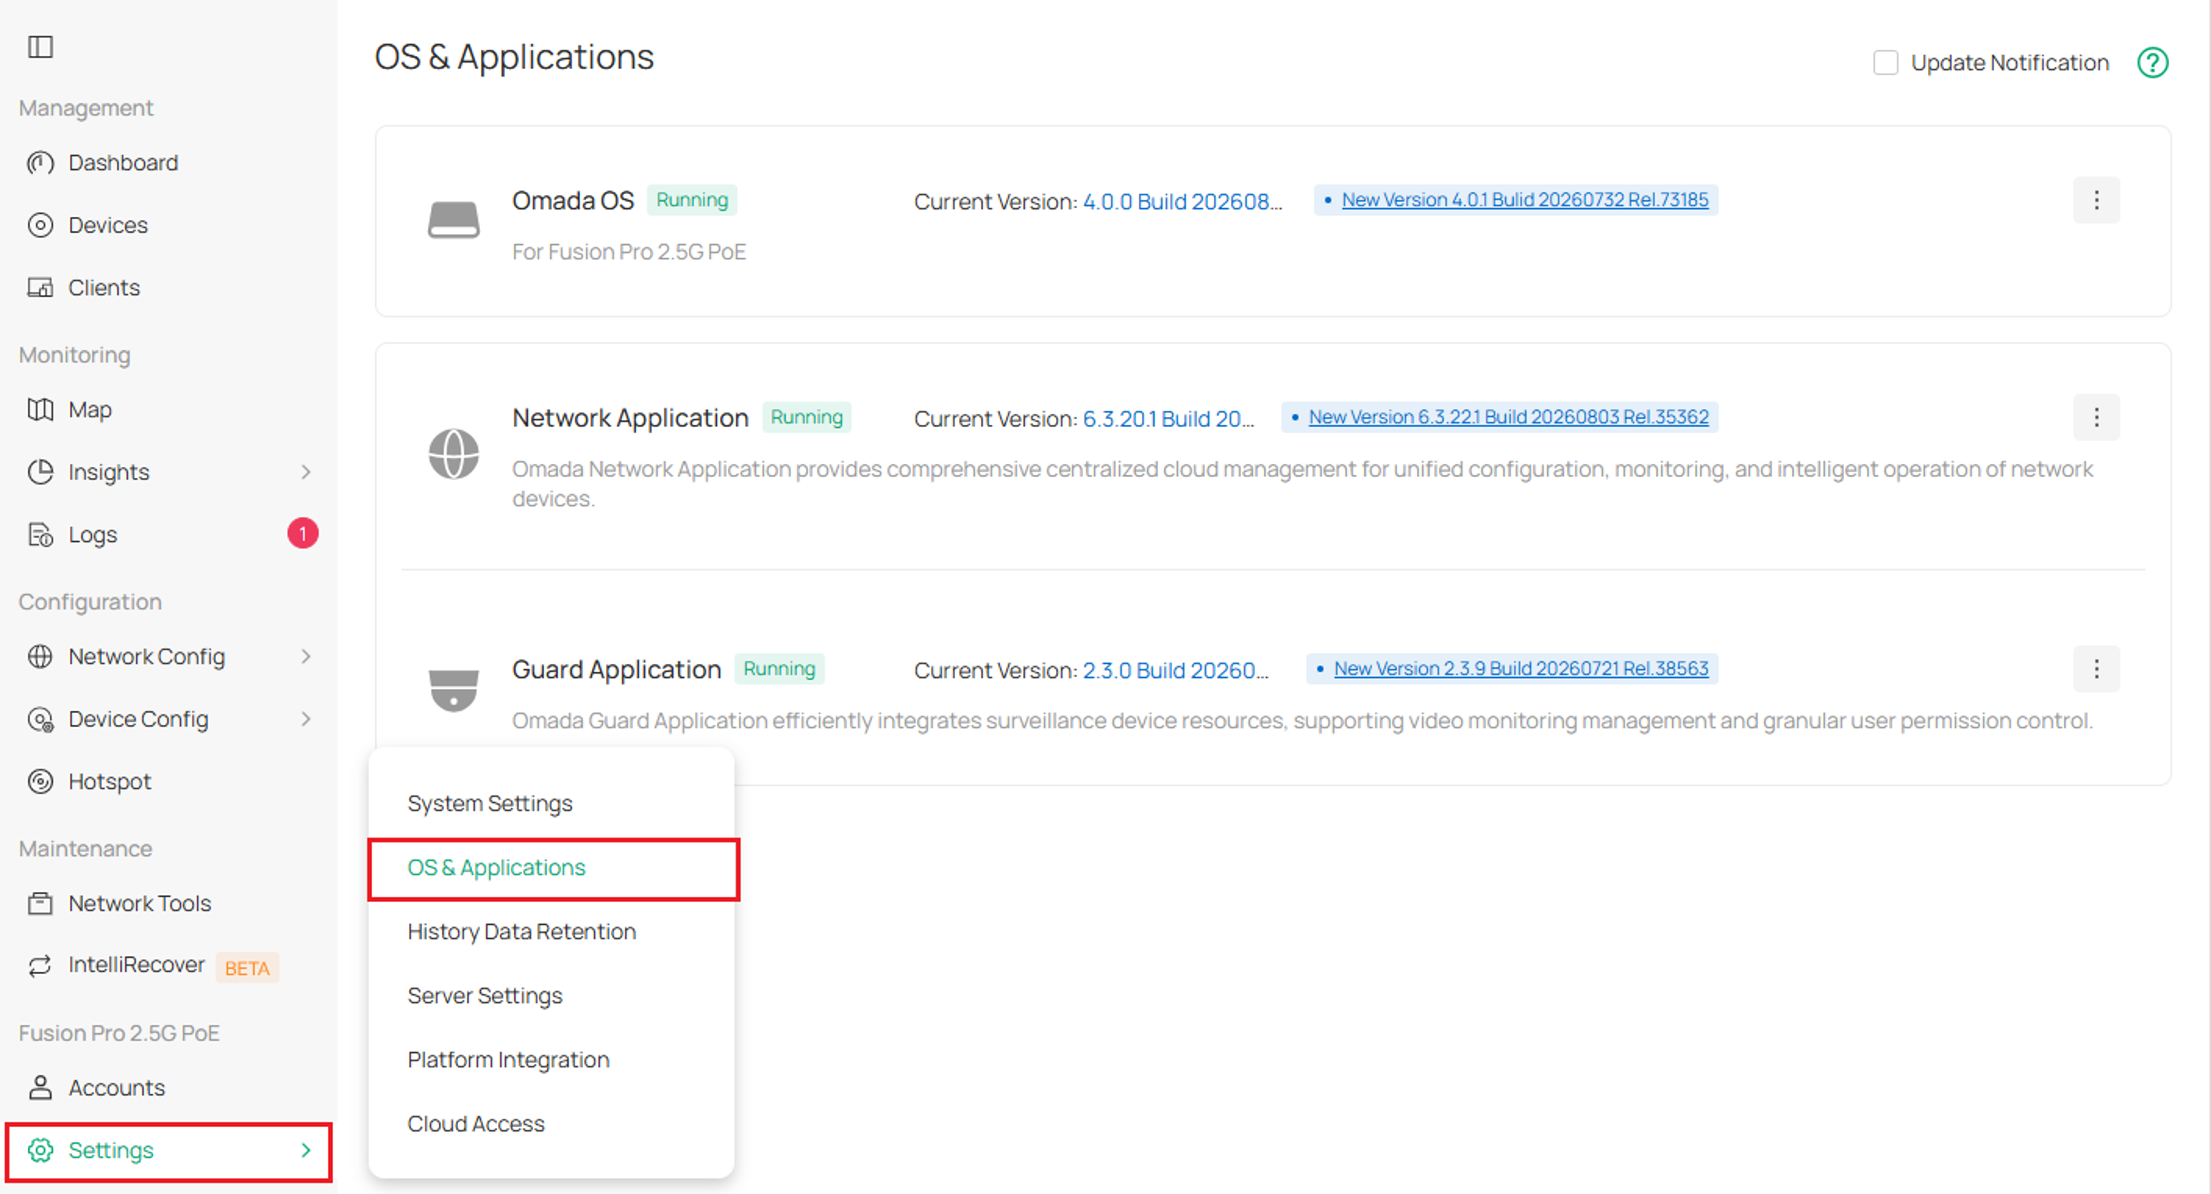The image size is (2211, 1194).
Task: Click the New Version 2.3.9 Build link
Action: click(1521, 669)
